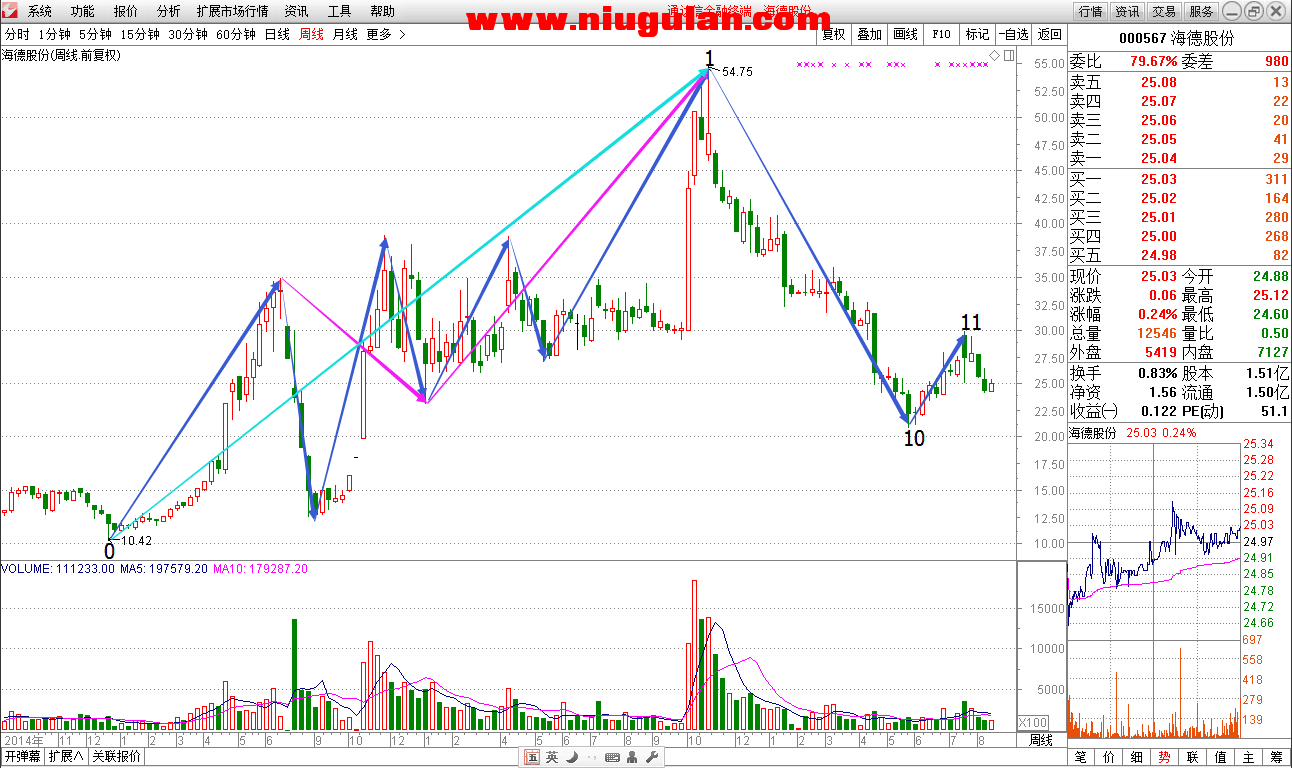The image size is (1292, 768).
Task: Select the 筹 tab at bottom right
Action: [1277, 757]
